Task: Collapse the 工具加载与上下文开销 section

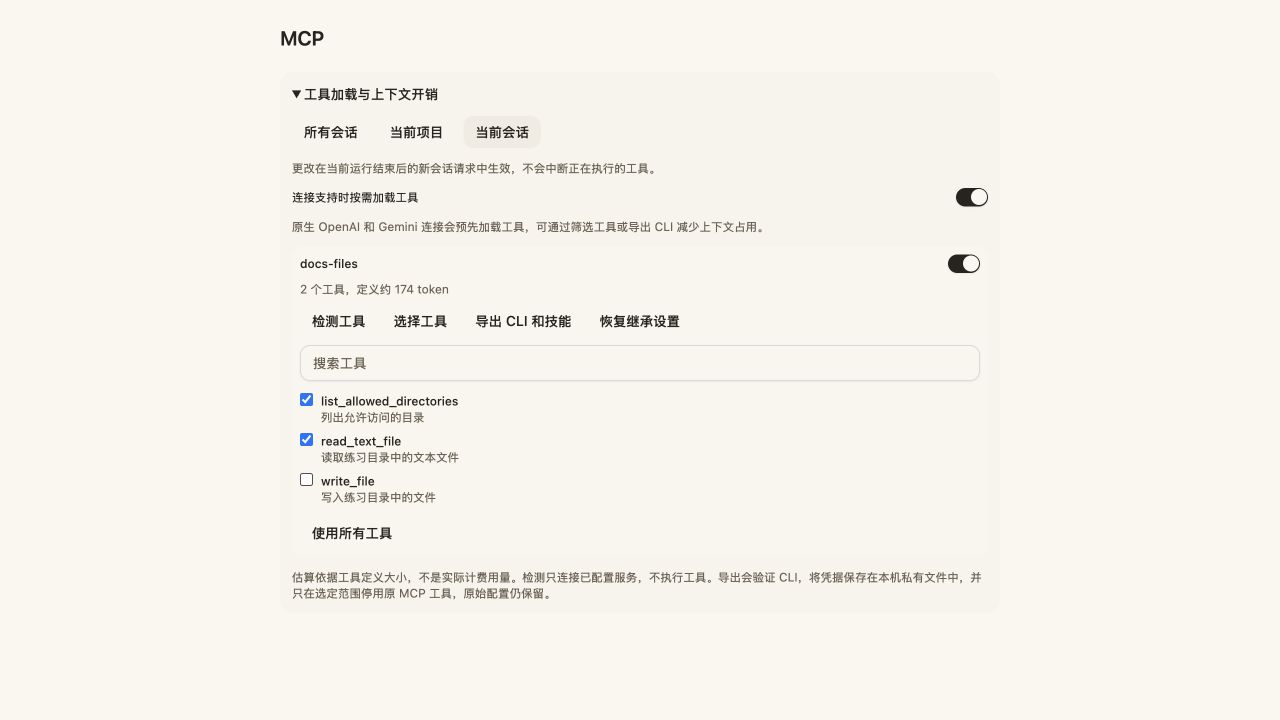Action: click(365, 94)
